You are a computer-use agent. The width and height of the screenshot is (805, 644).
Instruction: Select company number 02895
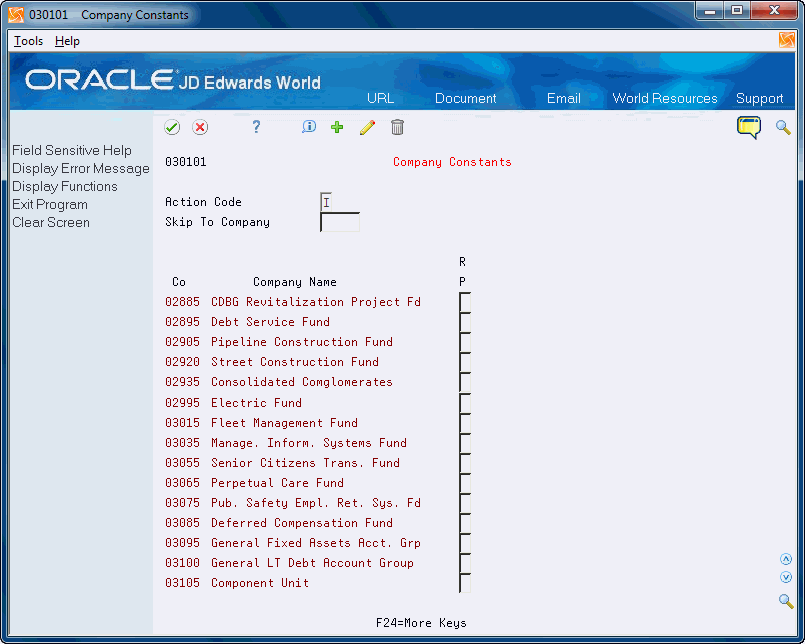[x=182, y=322]
